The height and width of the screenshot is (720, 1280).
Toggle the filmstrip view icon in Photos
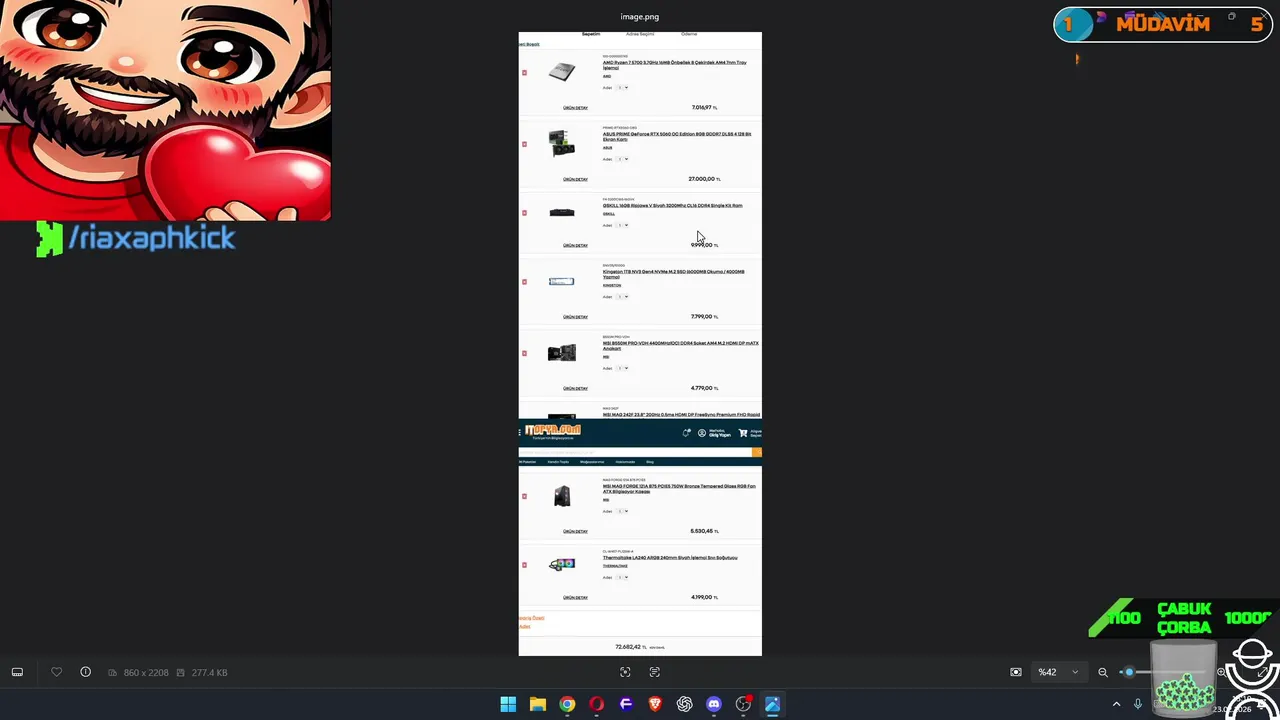coord(17,672)
